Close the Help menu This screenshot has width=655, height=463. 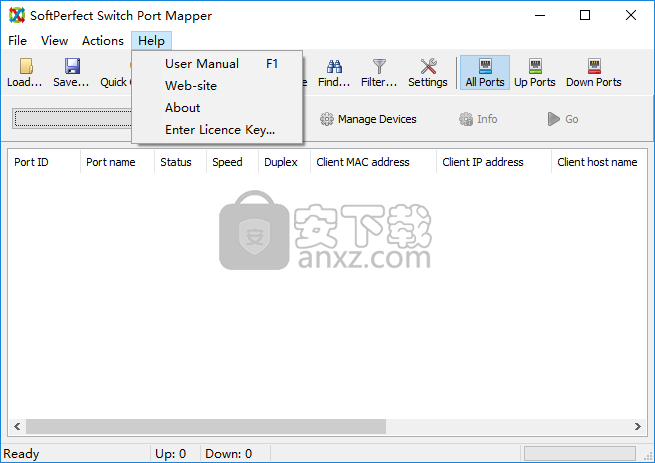tap(151, 41)
